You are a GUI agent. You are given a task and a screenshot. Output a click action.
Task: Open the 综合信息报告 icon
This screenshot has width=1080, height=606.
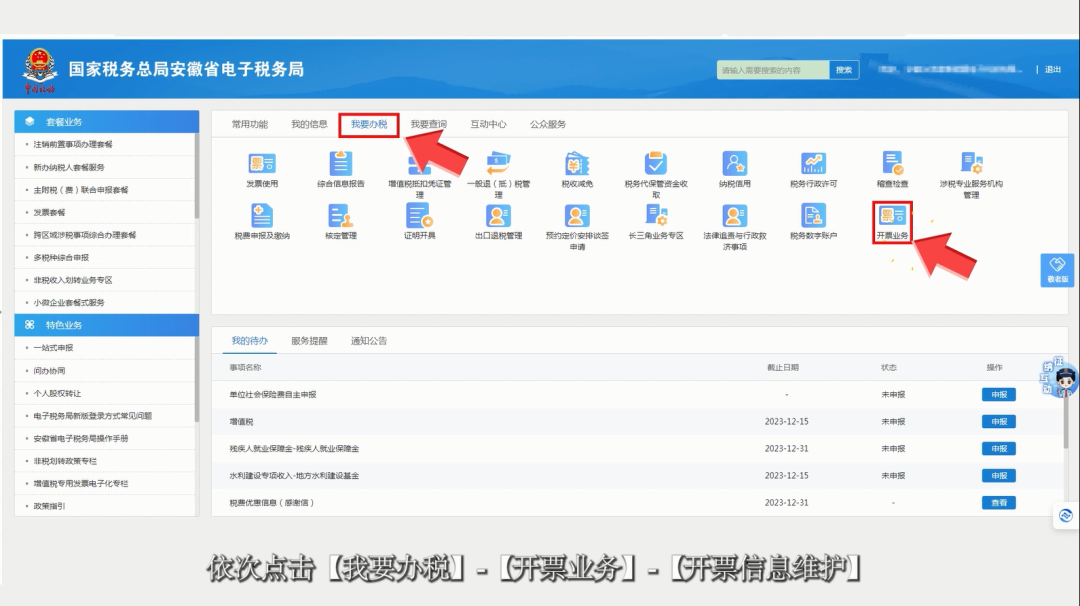click(340, 164)
